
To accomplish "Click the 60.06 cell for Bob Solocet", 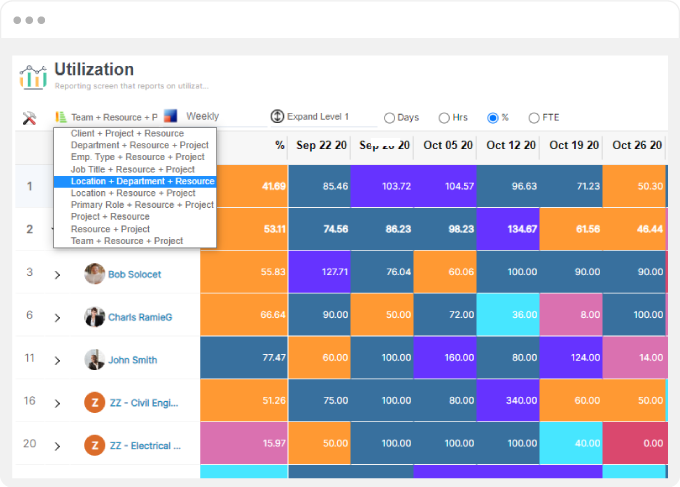I will pyautogui.click(x=445, y=272).
